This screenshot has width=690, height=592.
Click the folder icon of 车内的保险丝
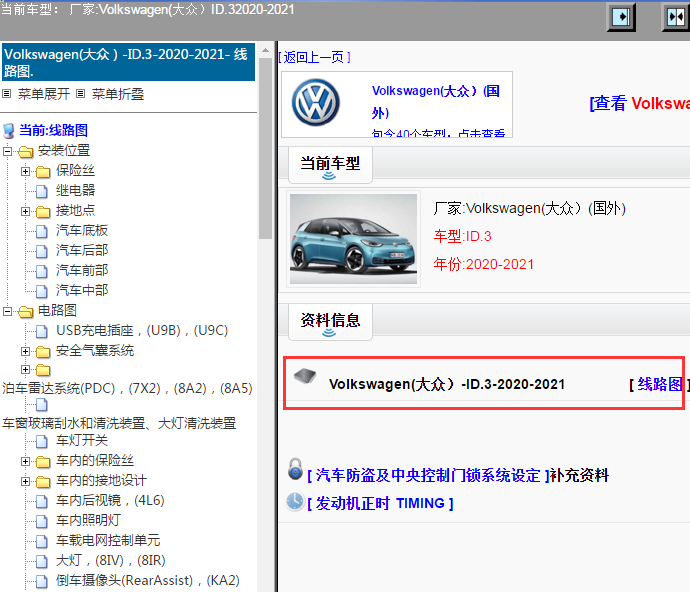43,462
